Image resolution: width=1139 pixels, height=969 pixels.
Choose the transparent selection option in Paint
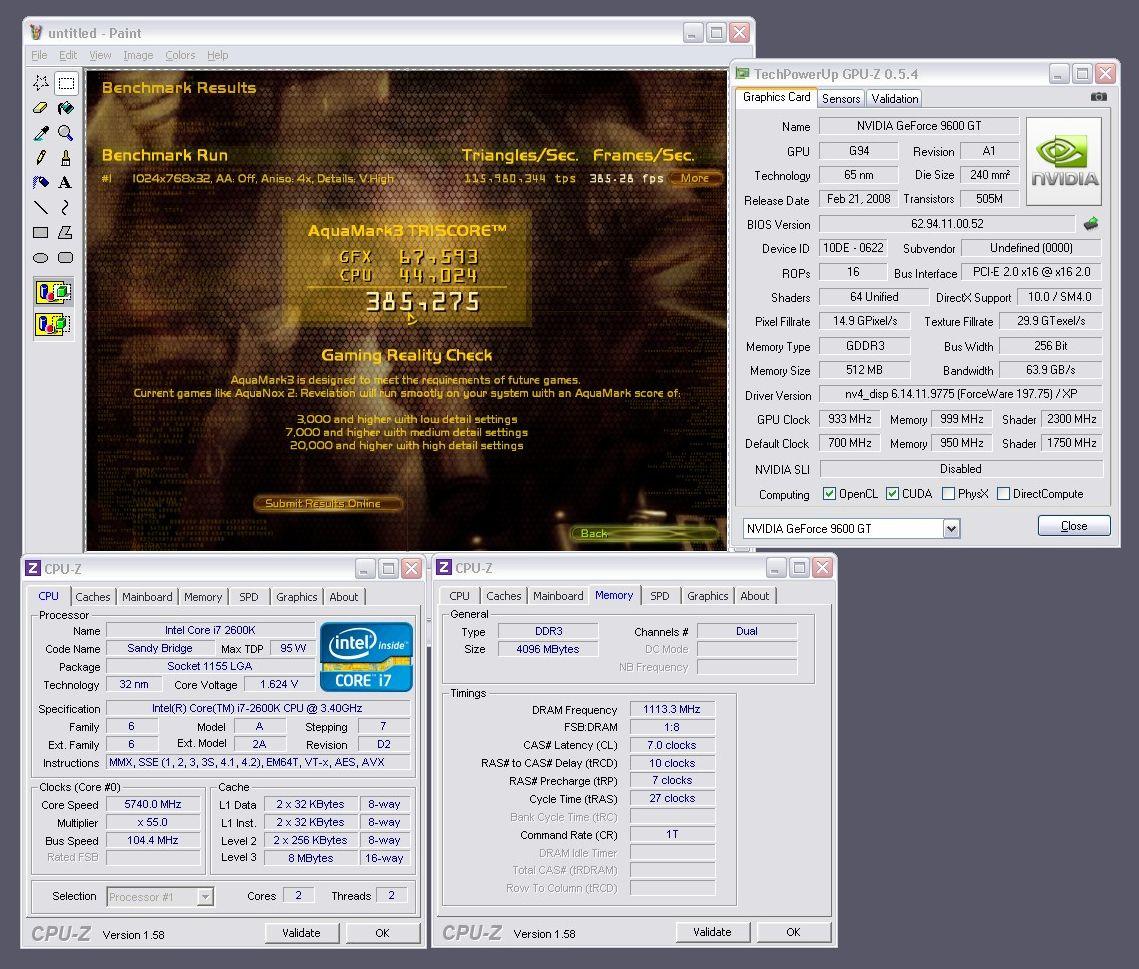(53, 323)
